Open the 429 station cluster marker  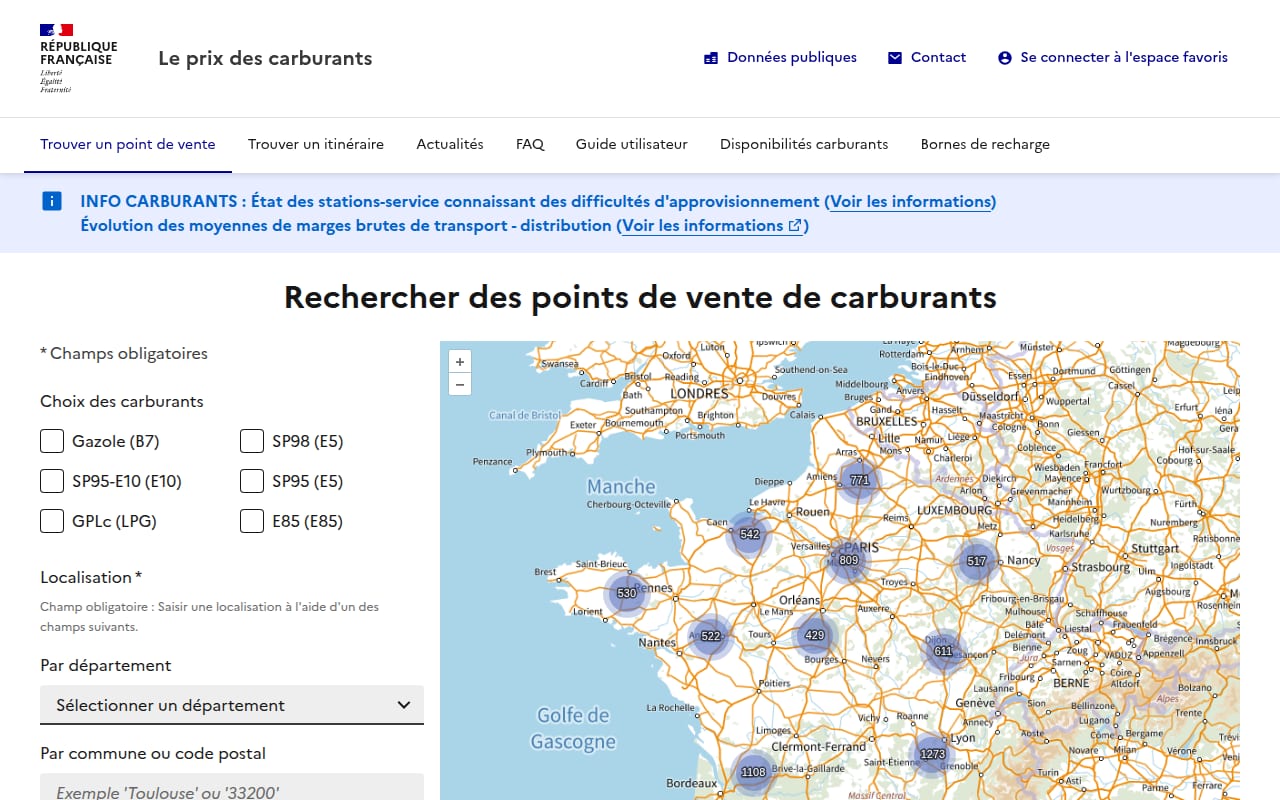click(815, 635)
